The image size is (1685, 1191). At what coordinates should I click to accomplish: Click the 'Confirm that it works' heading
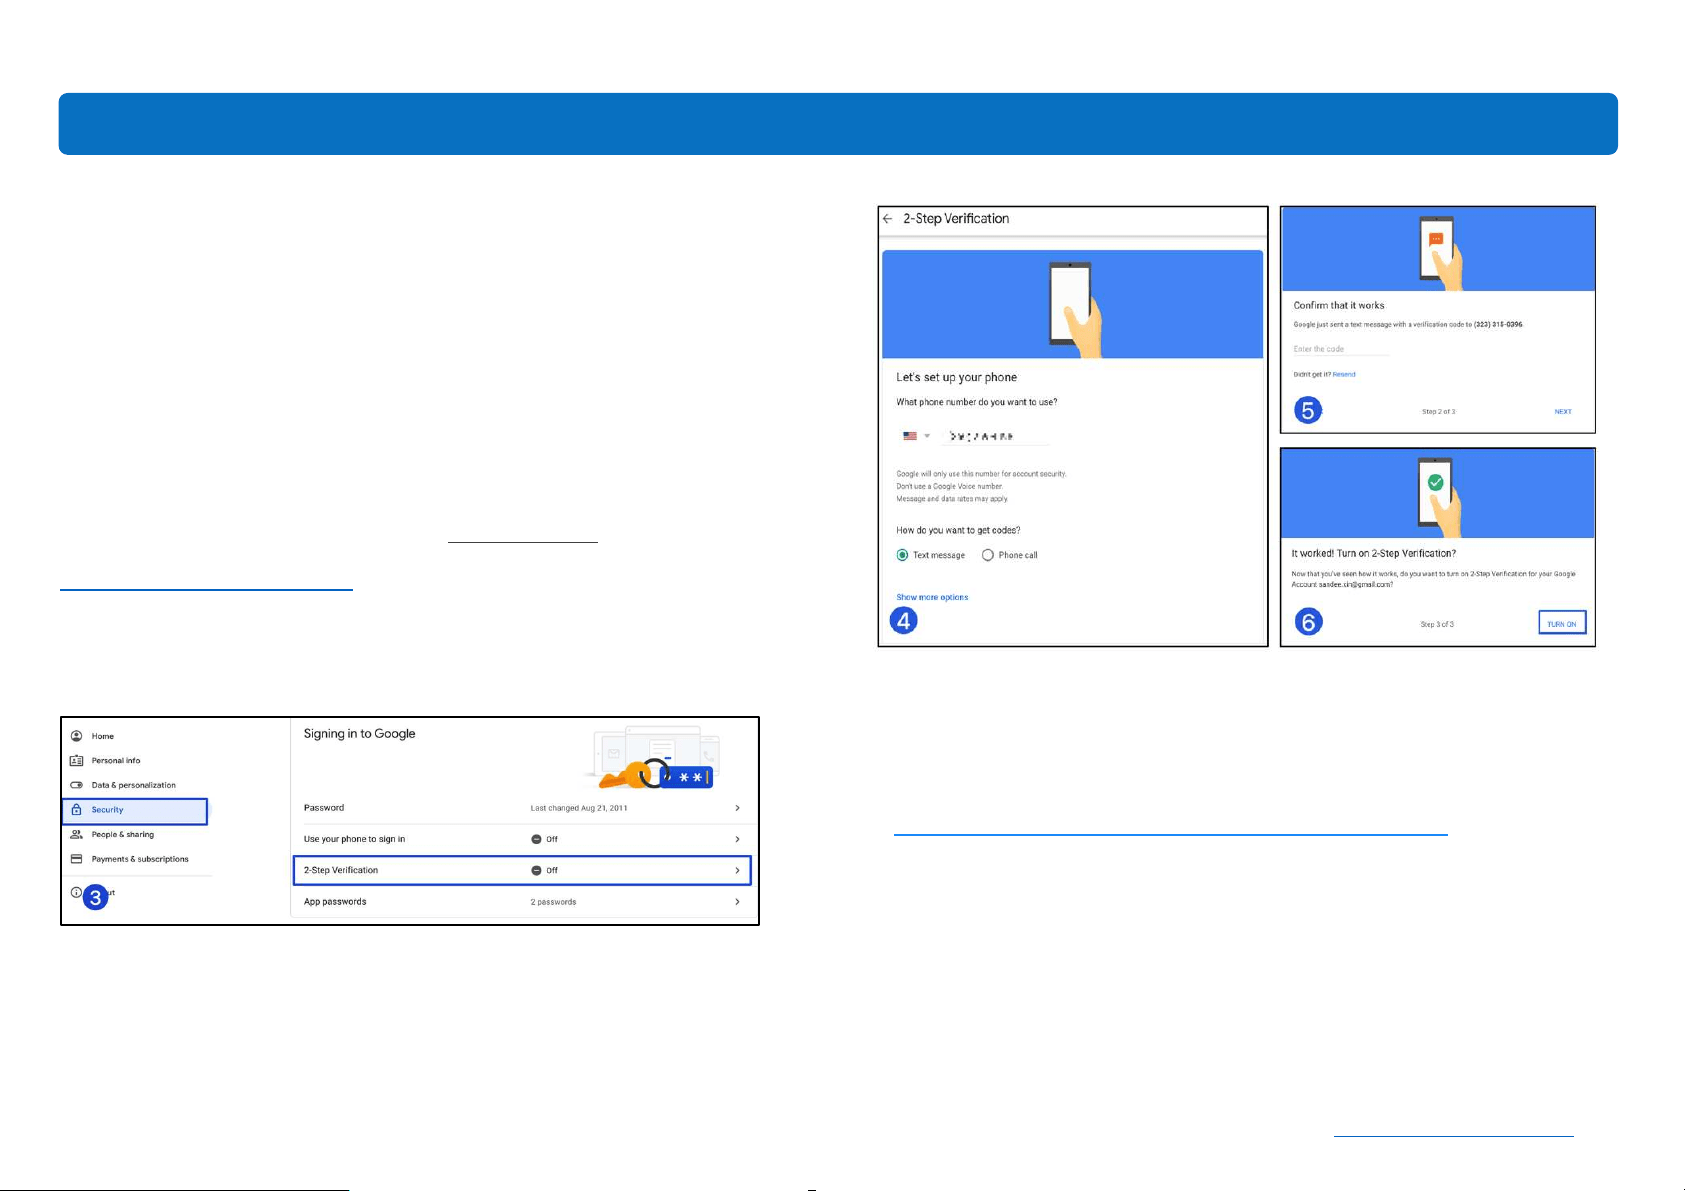point(1339,306)
